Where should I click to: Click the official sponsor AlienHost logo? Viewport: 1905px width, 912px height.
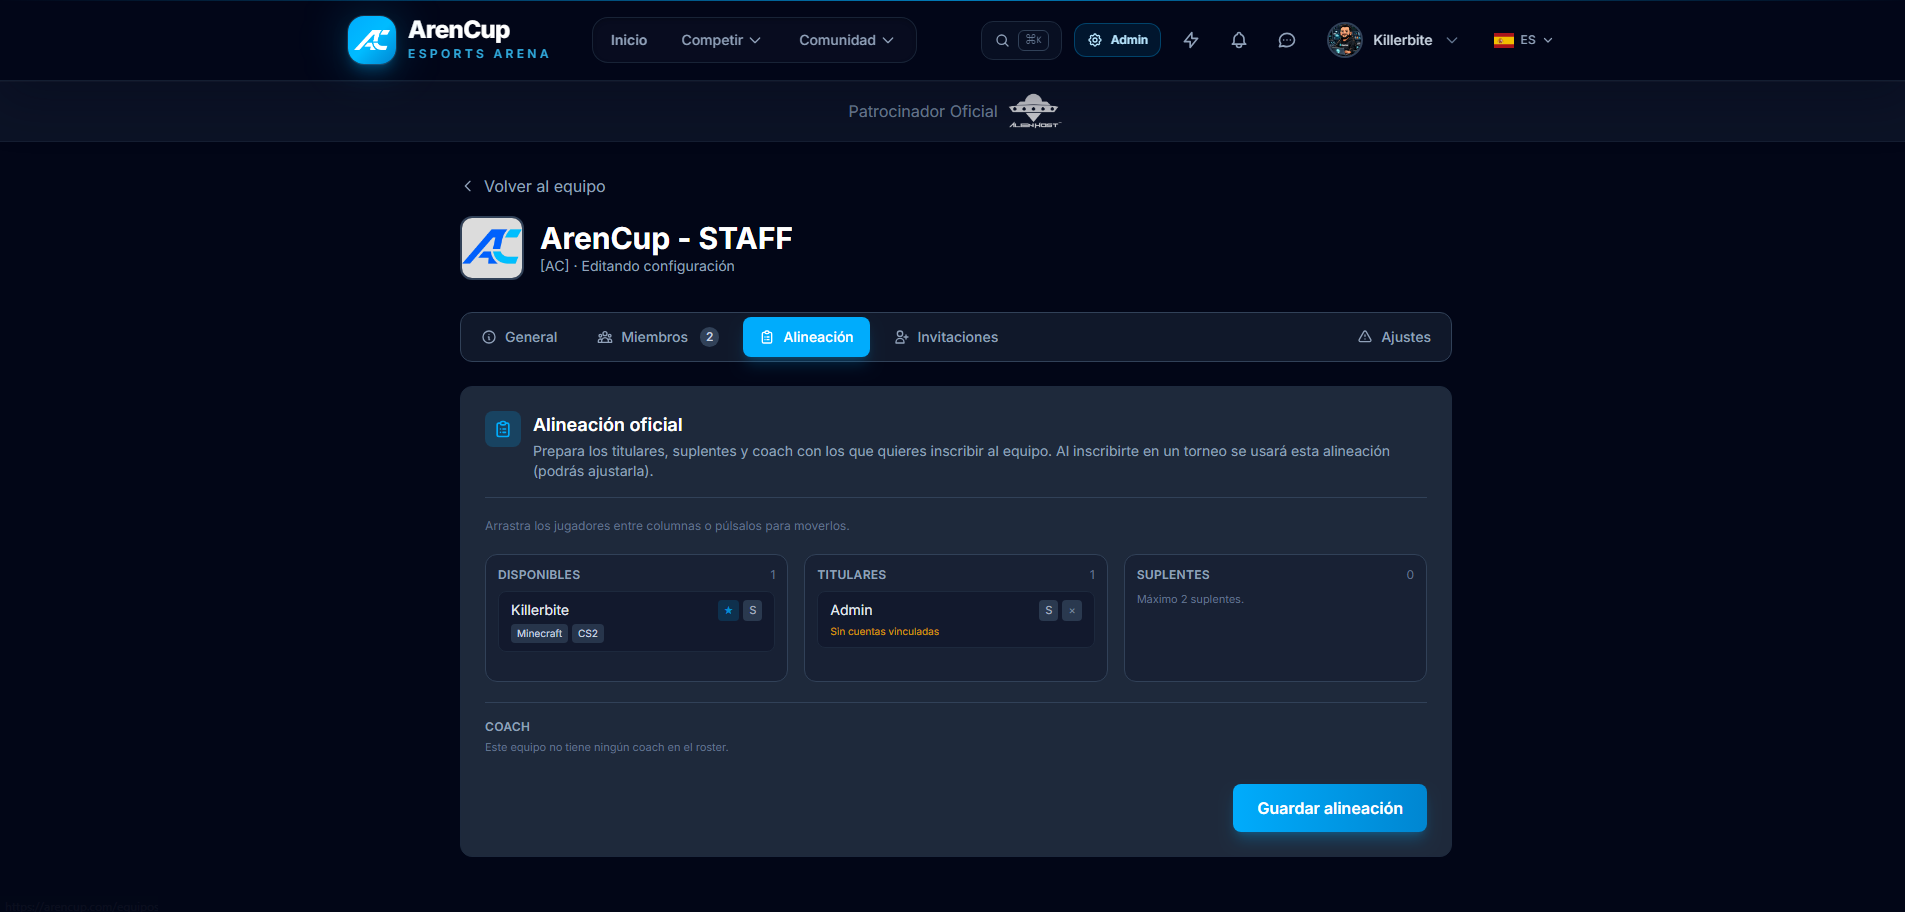pos(1034,111)
